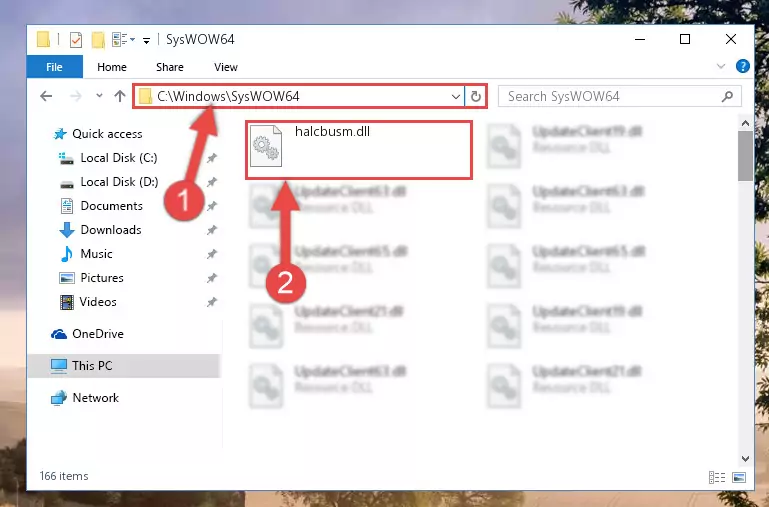
Task: Go up one folder level
Action: [x=120, y=96]
